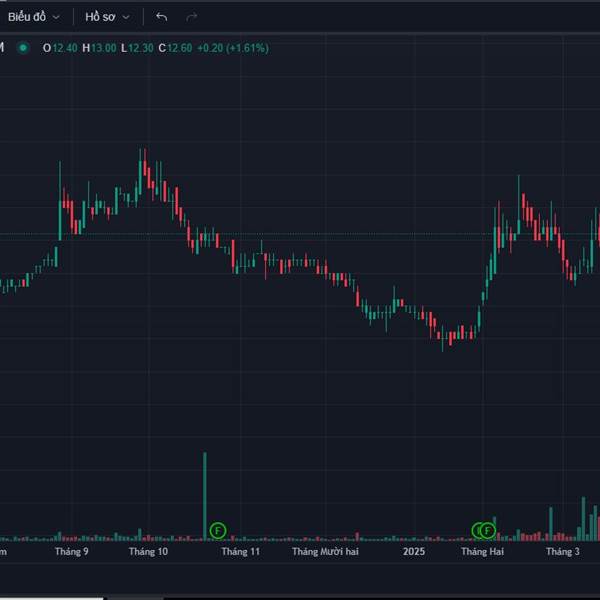Select the low price value 12.30
The width and height of the screenshot is (600, 600).
141,48
